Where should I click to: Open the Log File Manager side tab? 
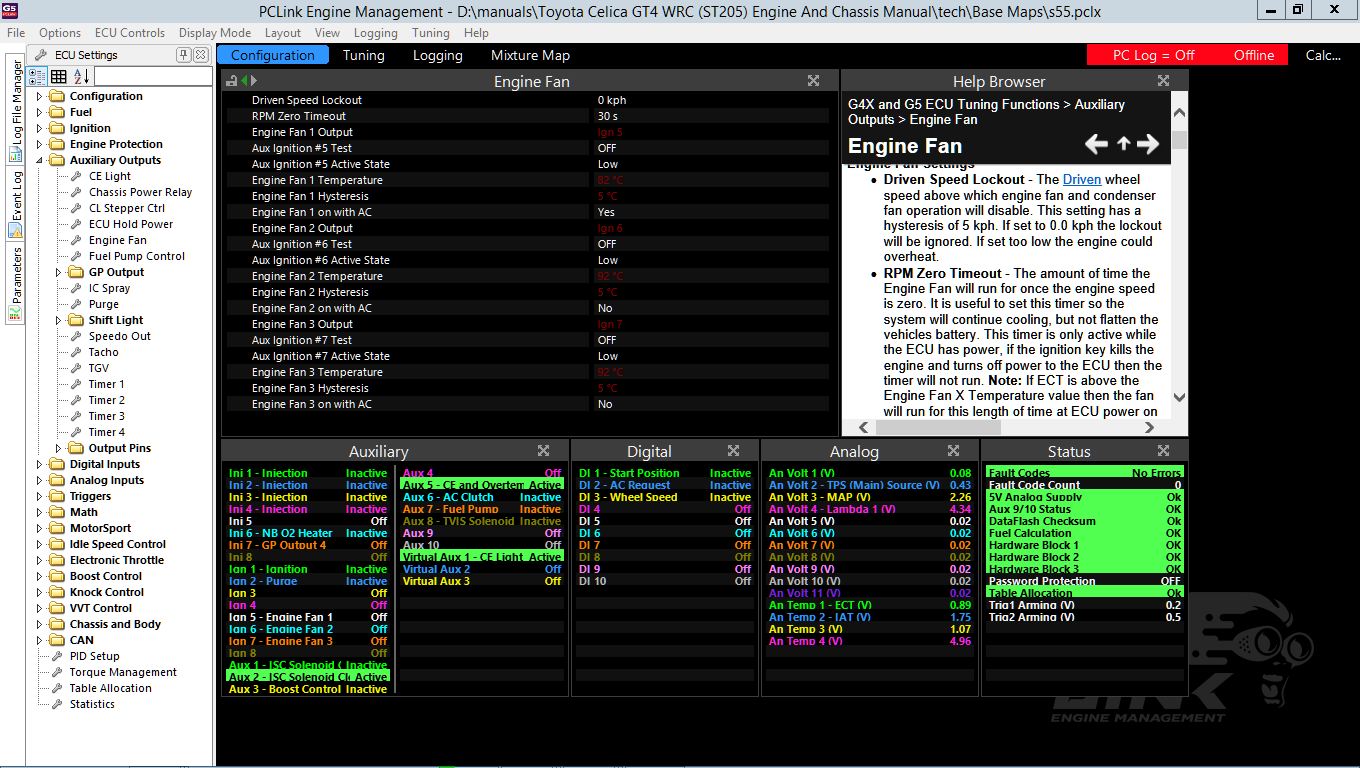tap(16, 111)
